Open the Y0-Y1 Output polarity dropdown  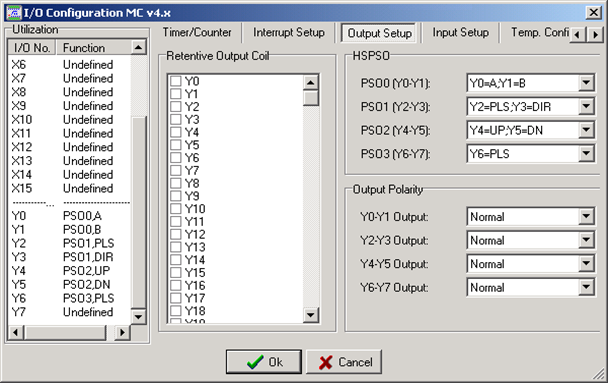586,217
